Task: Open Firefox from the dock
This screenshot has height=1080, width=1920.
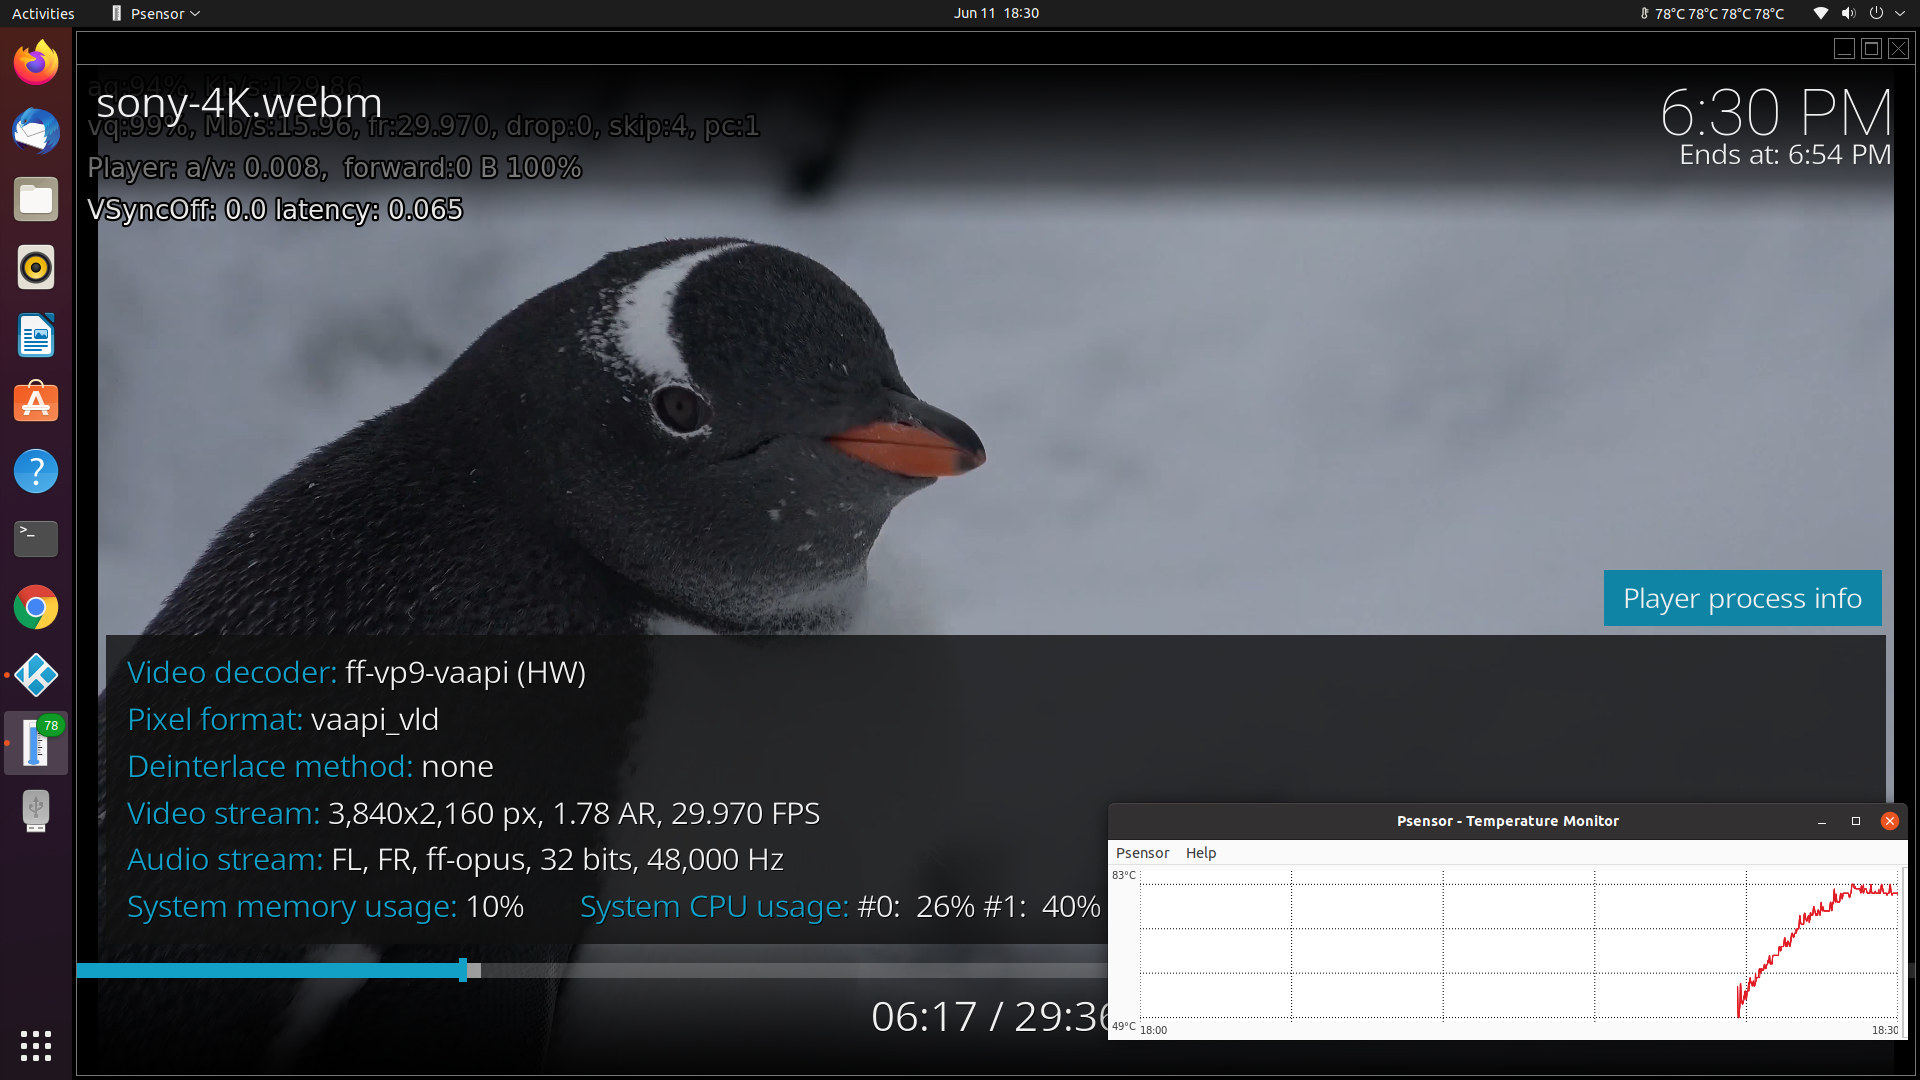Action: [36, 63]
